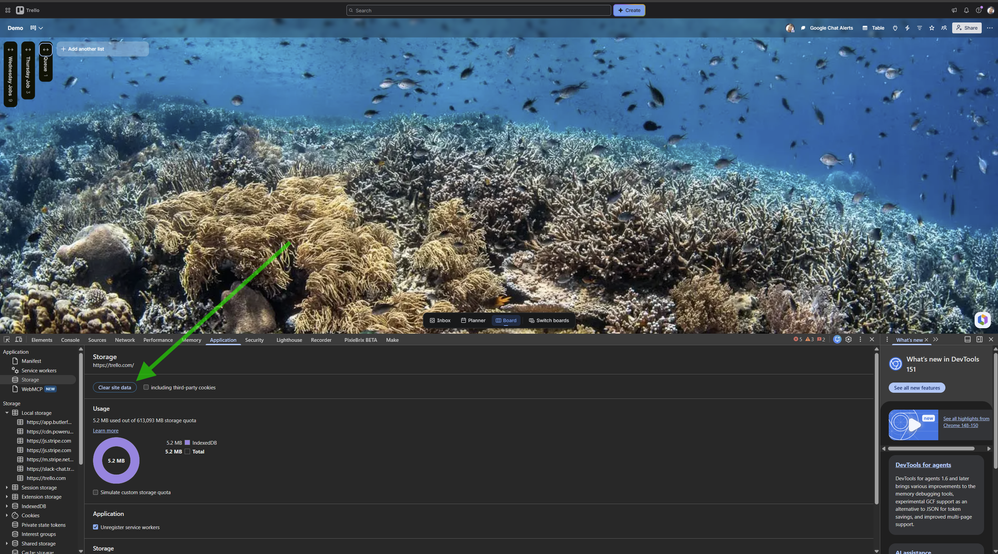The width and height of the screenshot is (998, 554).
Task: Click the warnings count badge in DevTools
Action: (x=810, y=339)
